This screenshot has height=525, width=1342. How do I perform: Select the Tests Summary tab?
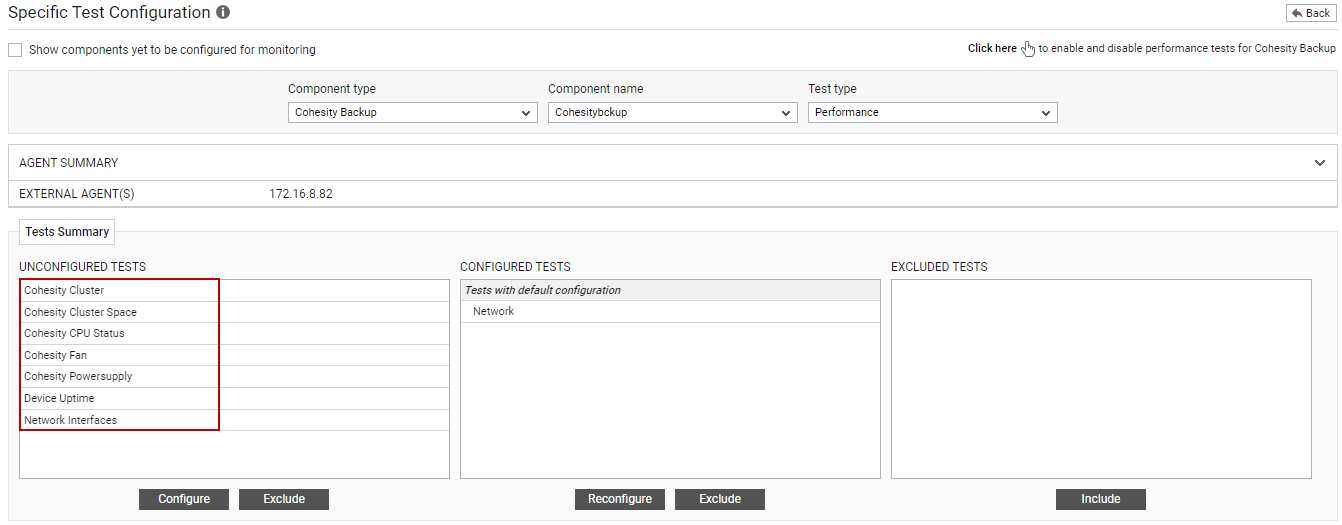[67, 232]
